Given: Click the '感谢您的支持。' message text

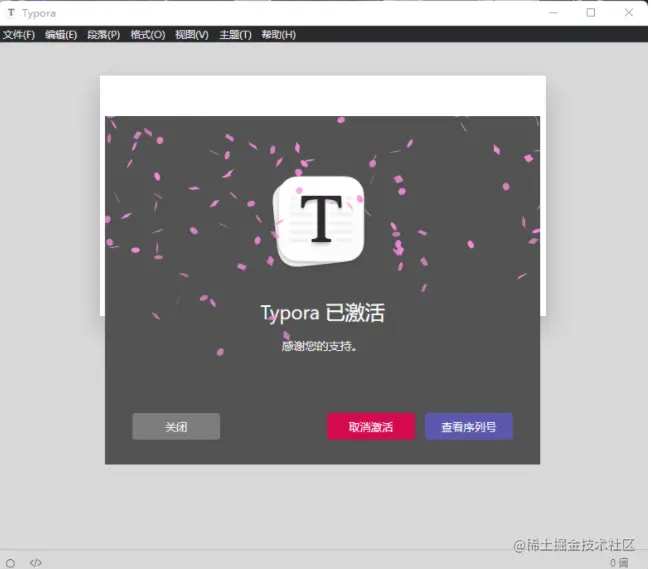Looking at the screenshot, I should [319, 346].
